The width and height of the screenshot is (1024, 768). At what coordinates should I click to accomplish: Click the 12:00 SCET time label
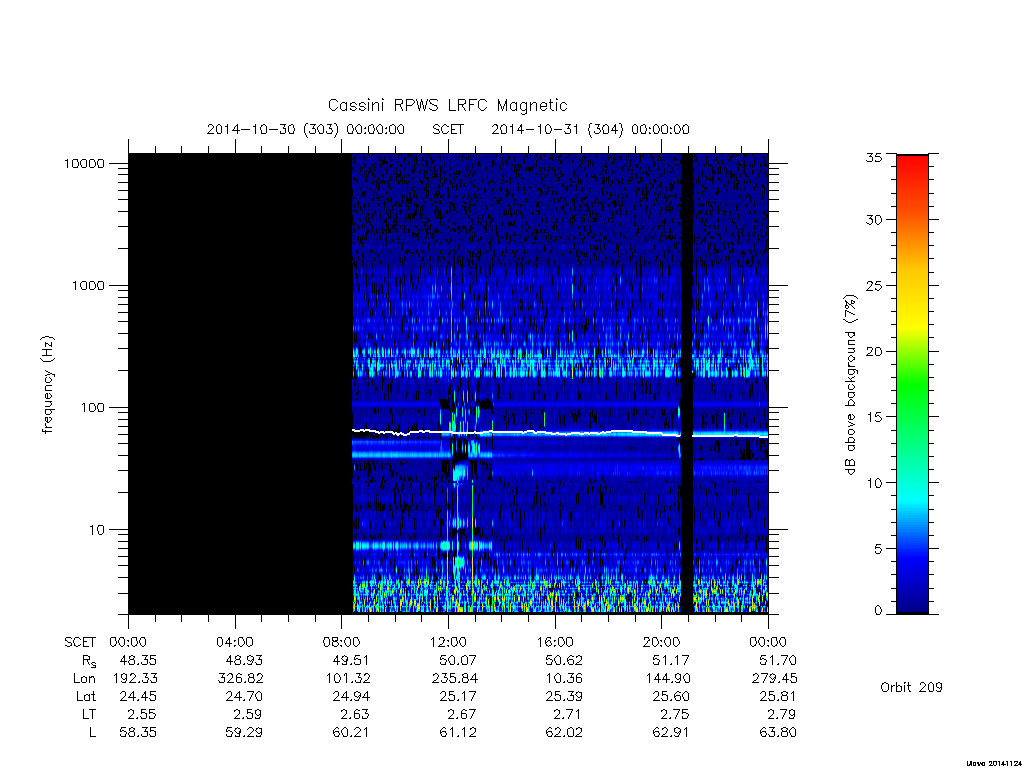(448, 642)
